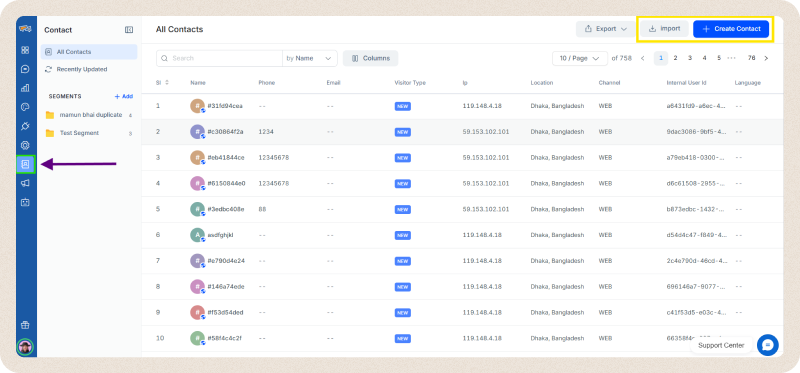Open contact #58f4c4c2f
This screenshot has height=373, width=800.
click(x=224, y=338)
